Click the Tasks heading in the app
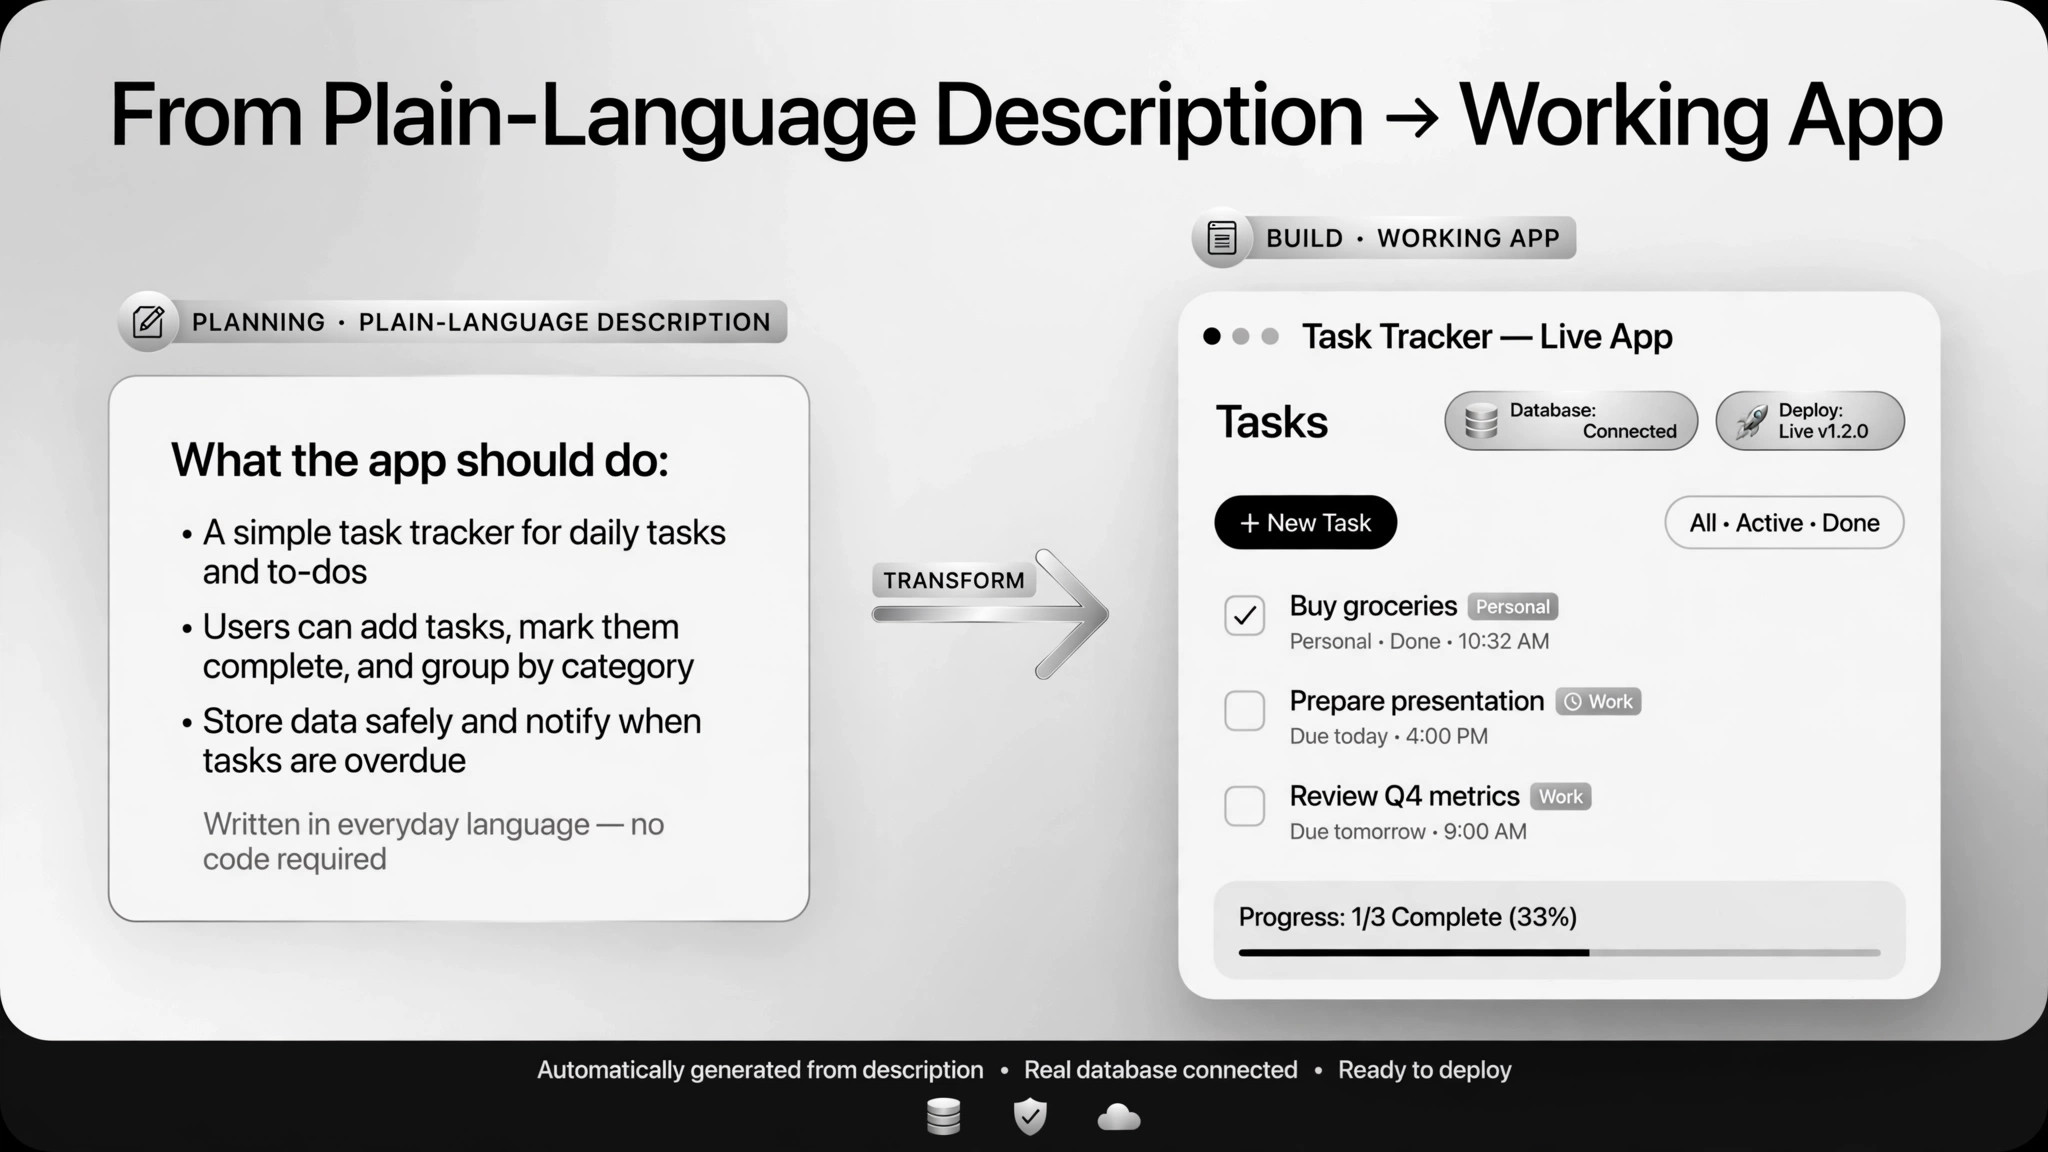Viewport: 2048px width, 1152px height. click(1271, 422)
